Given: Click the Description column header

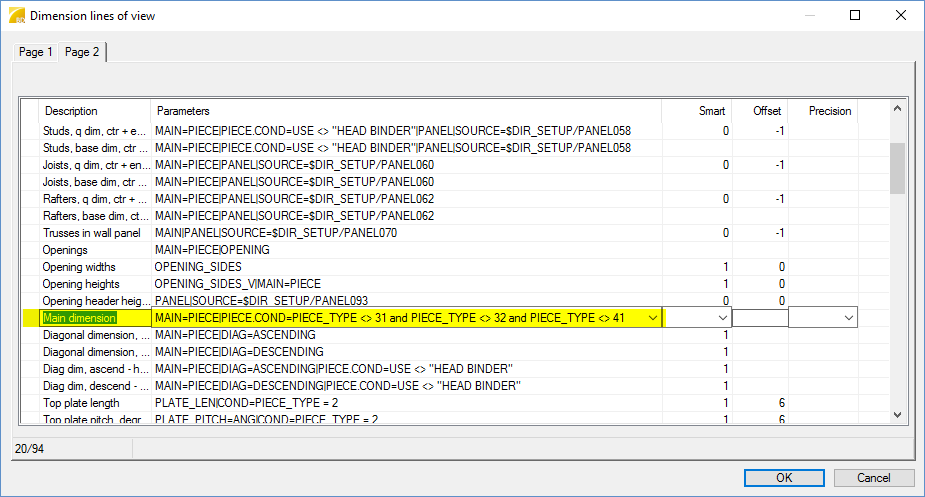Looking at the screenshot, I should pos(71,111).
